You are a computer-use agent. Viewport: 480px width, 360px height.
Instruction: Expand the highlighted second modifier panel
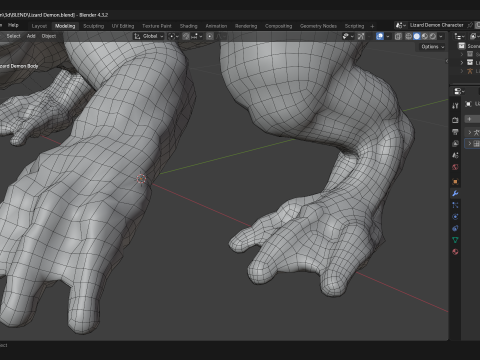coord(469,144)
